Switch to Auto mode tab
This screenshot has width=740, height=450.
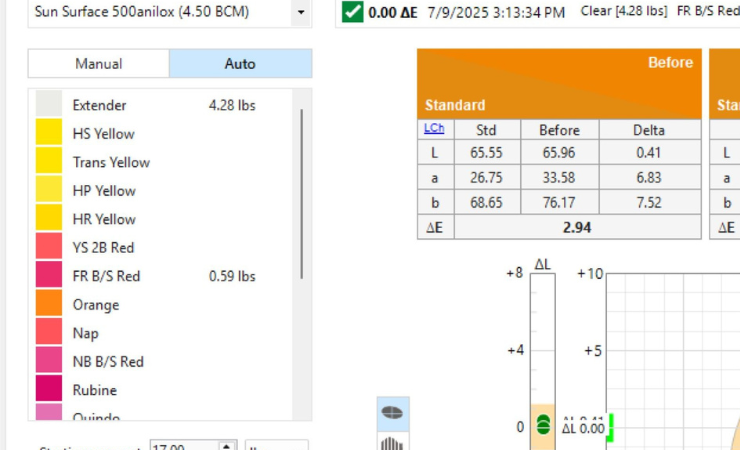(x=240, y=64)
